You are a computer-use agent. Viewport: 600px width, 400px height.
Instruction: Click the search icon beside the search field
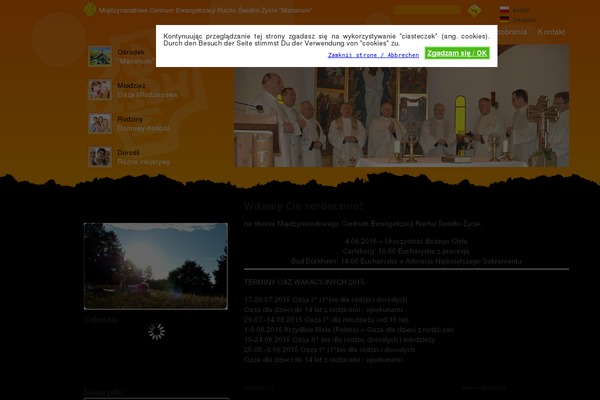click(474, 10)
